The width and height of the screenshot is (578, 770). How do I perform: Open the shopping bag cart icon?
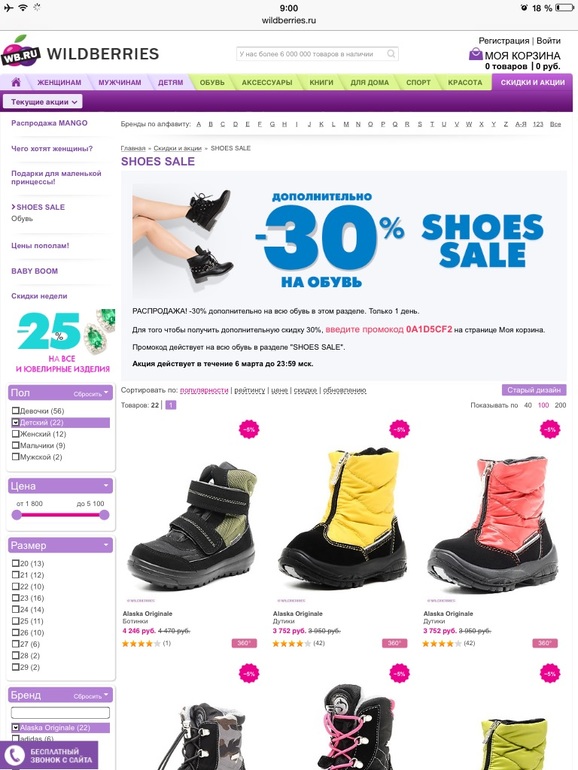(475, 53)
